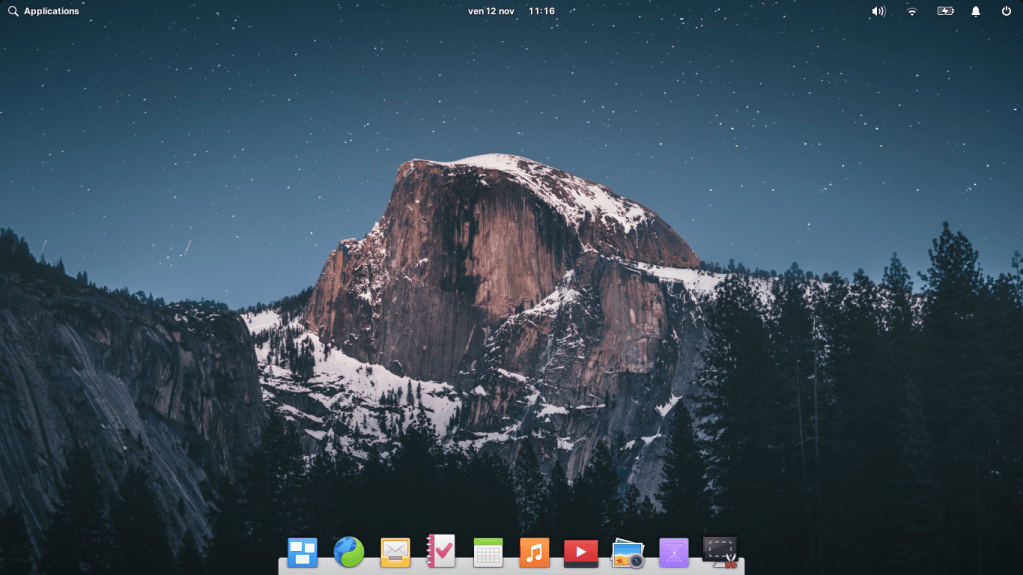Launch the Web browser globe icon

coord(349,552)
